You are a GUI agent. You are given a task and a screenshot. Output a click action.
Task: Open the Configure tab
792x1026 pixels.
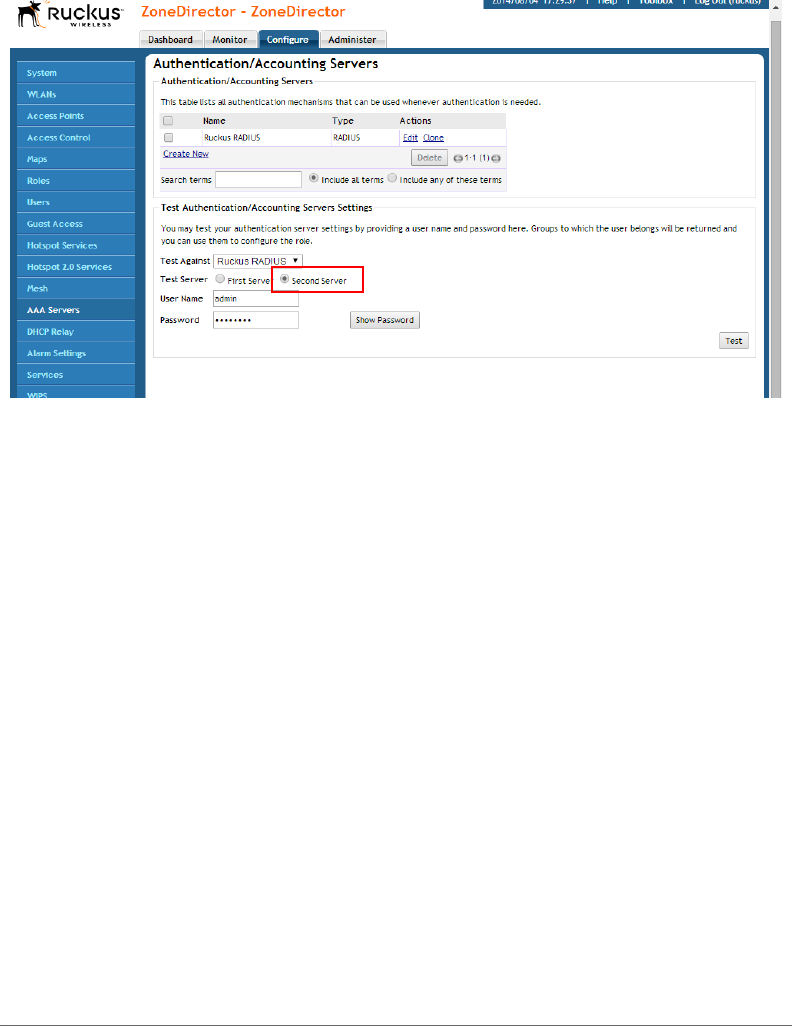(x=288, y=40)
